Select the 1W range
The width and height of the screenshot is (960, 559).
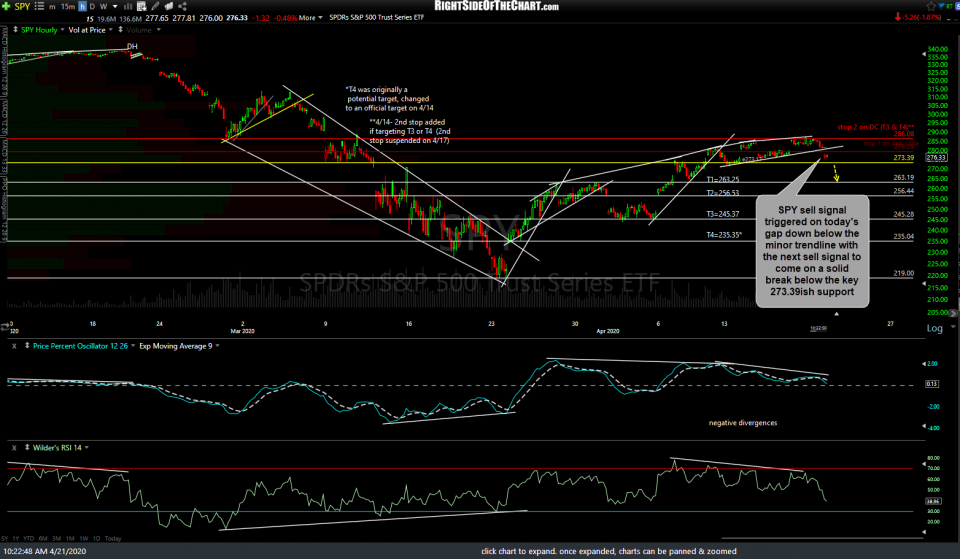(x=84, y=539)
